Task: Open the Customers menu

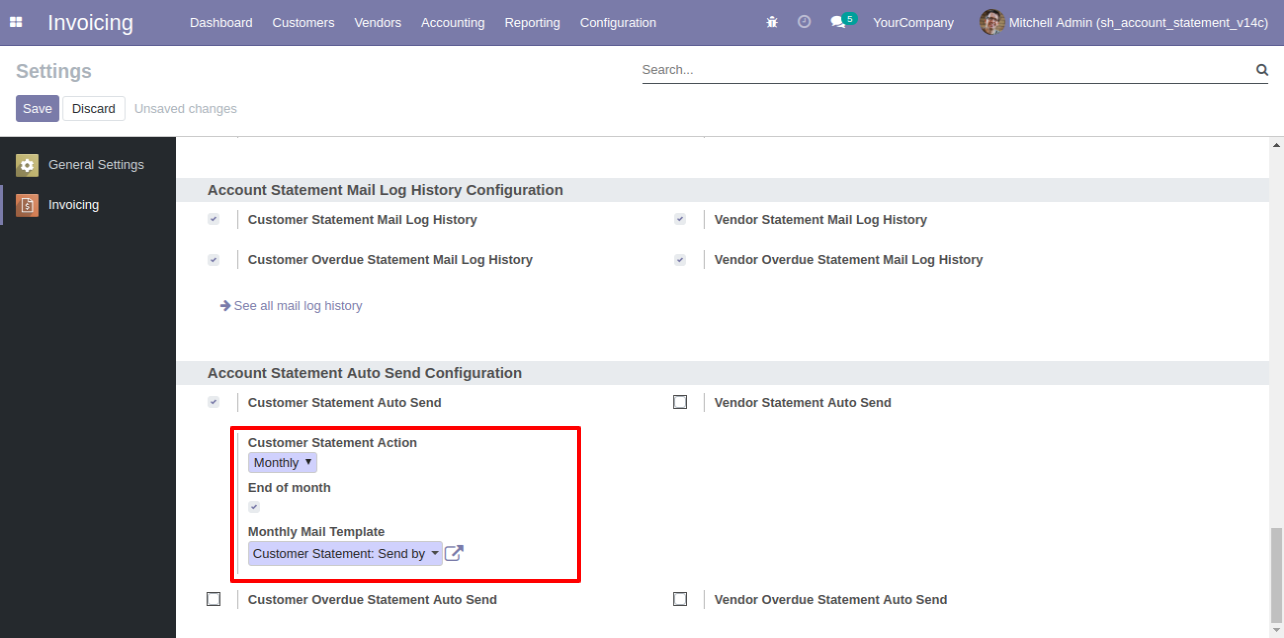Action: 303,22
